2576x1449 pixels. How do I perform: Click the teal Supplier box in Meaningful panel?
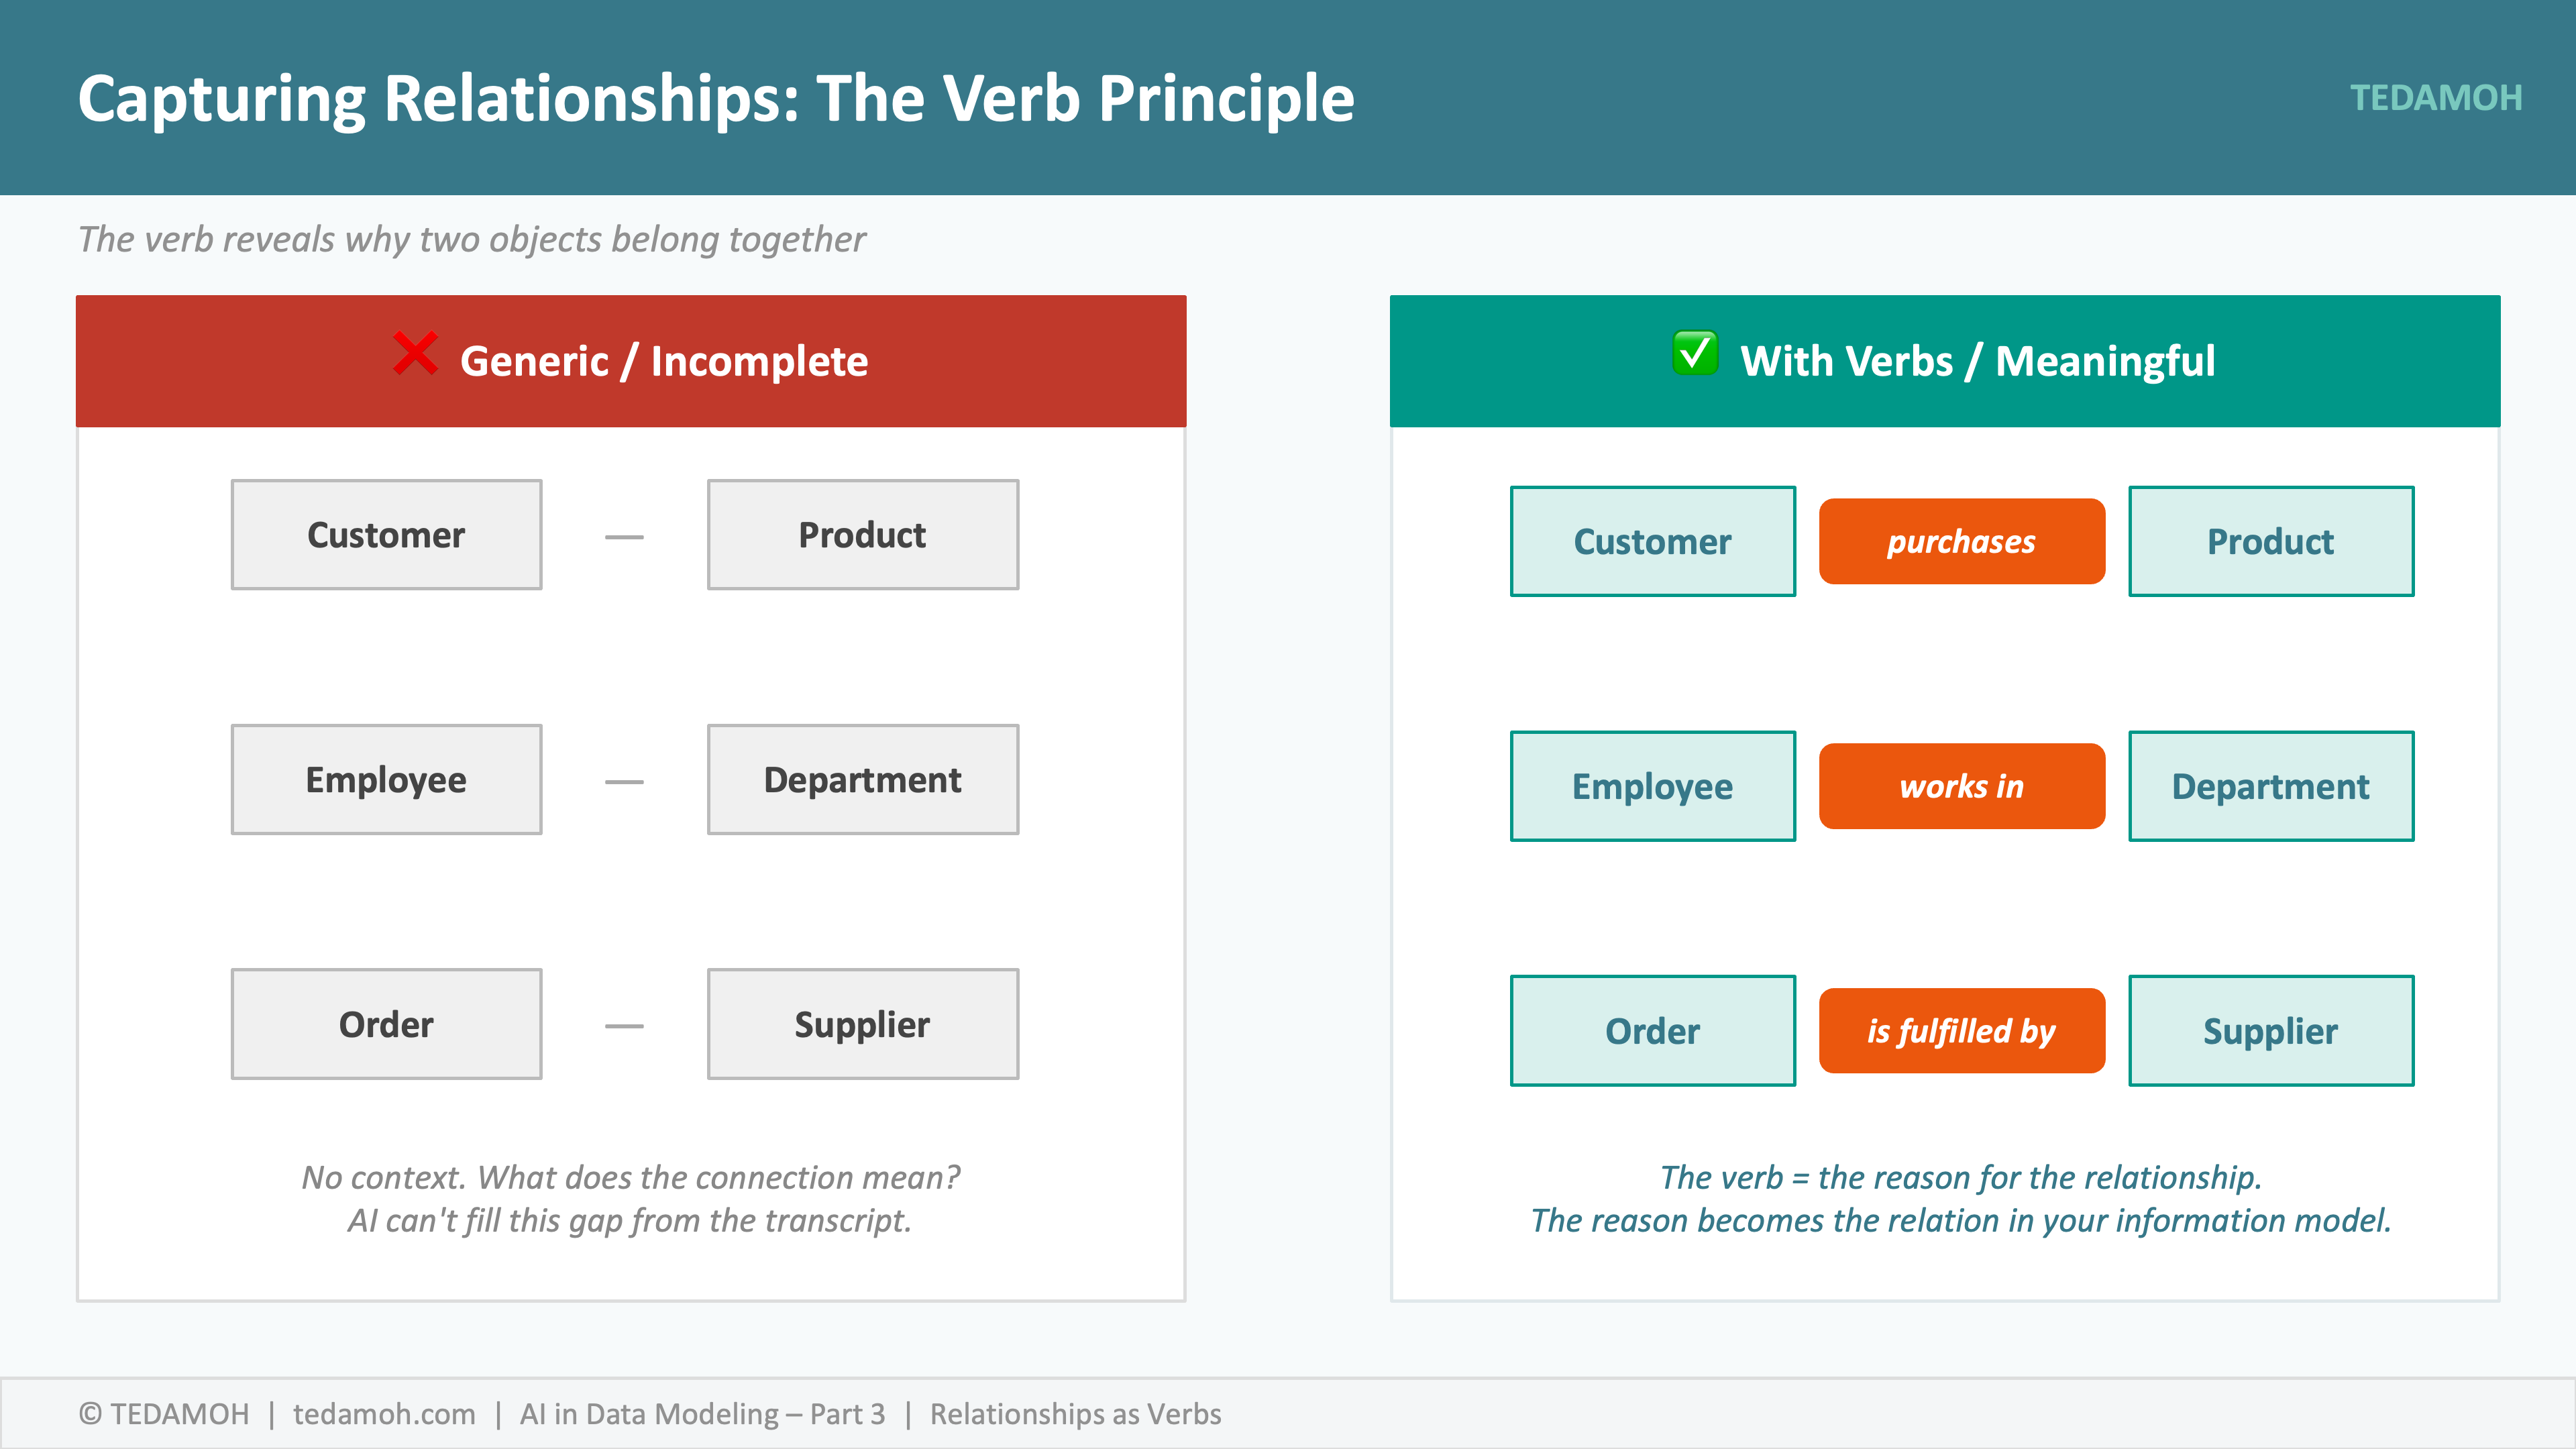pos(2270,1031)
